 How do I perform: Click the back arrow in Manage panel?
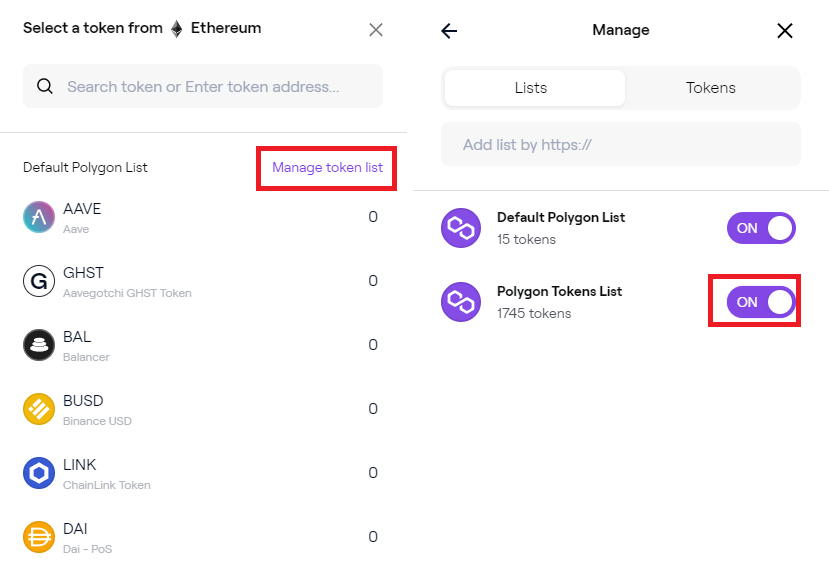[x=449, y=31]
